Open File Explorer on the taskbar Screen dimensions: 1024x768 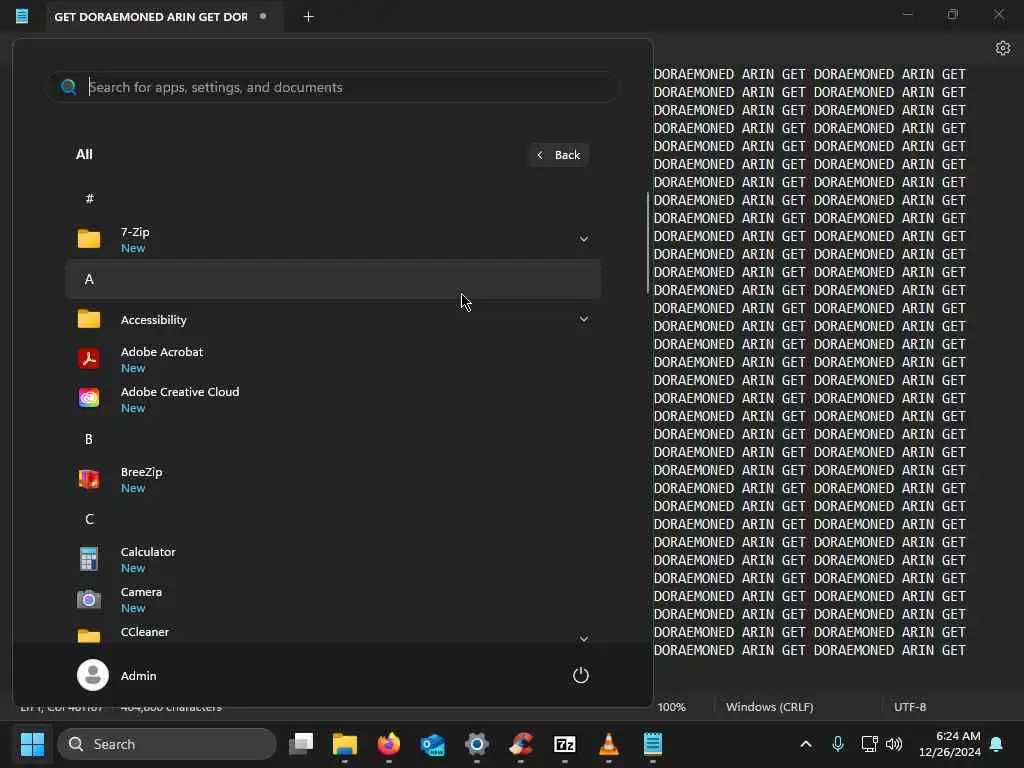point(345,744)
